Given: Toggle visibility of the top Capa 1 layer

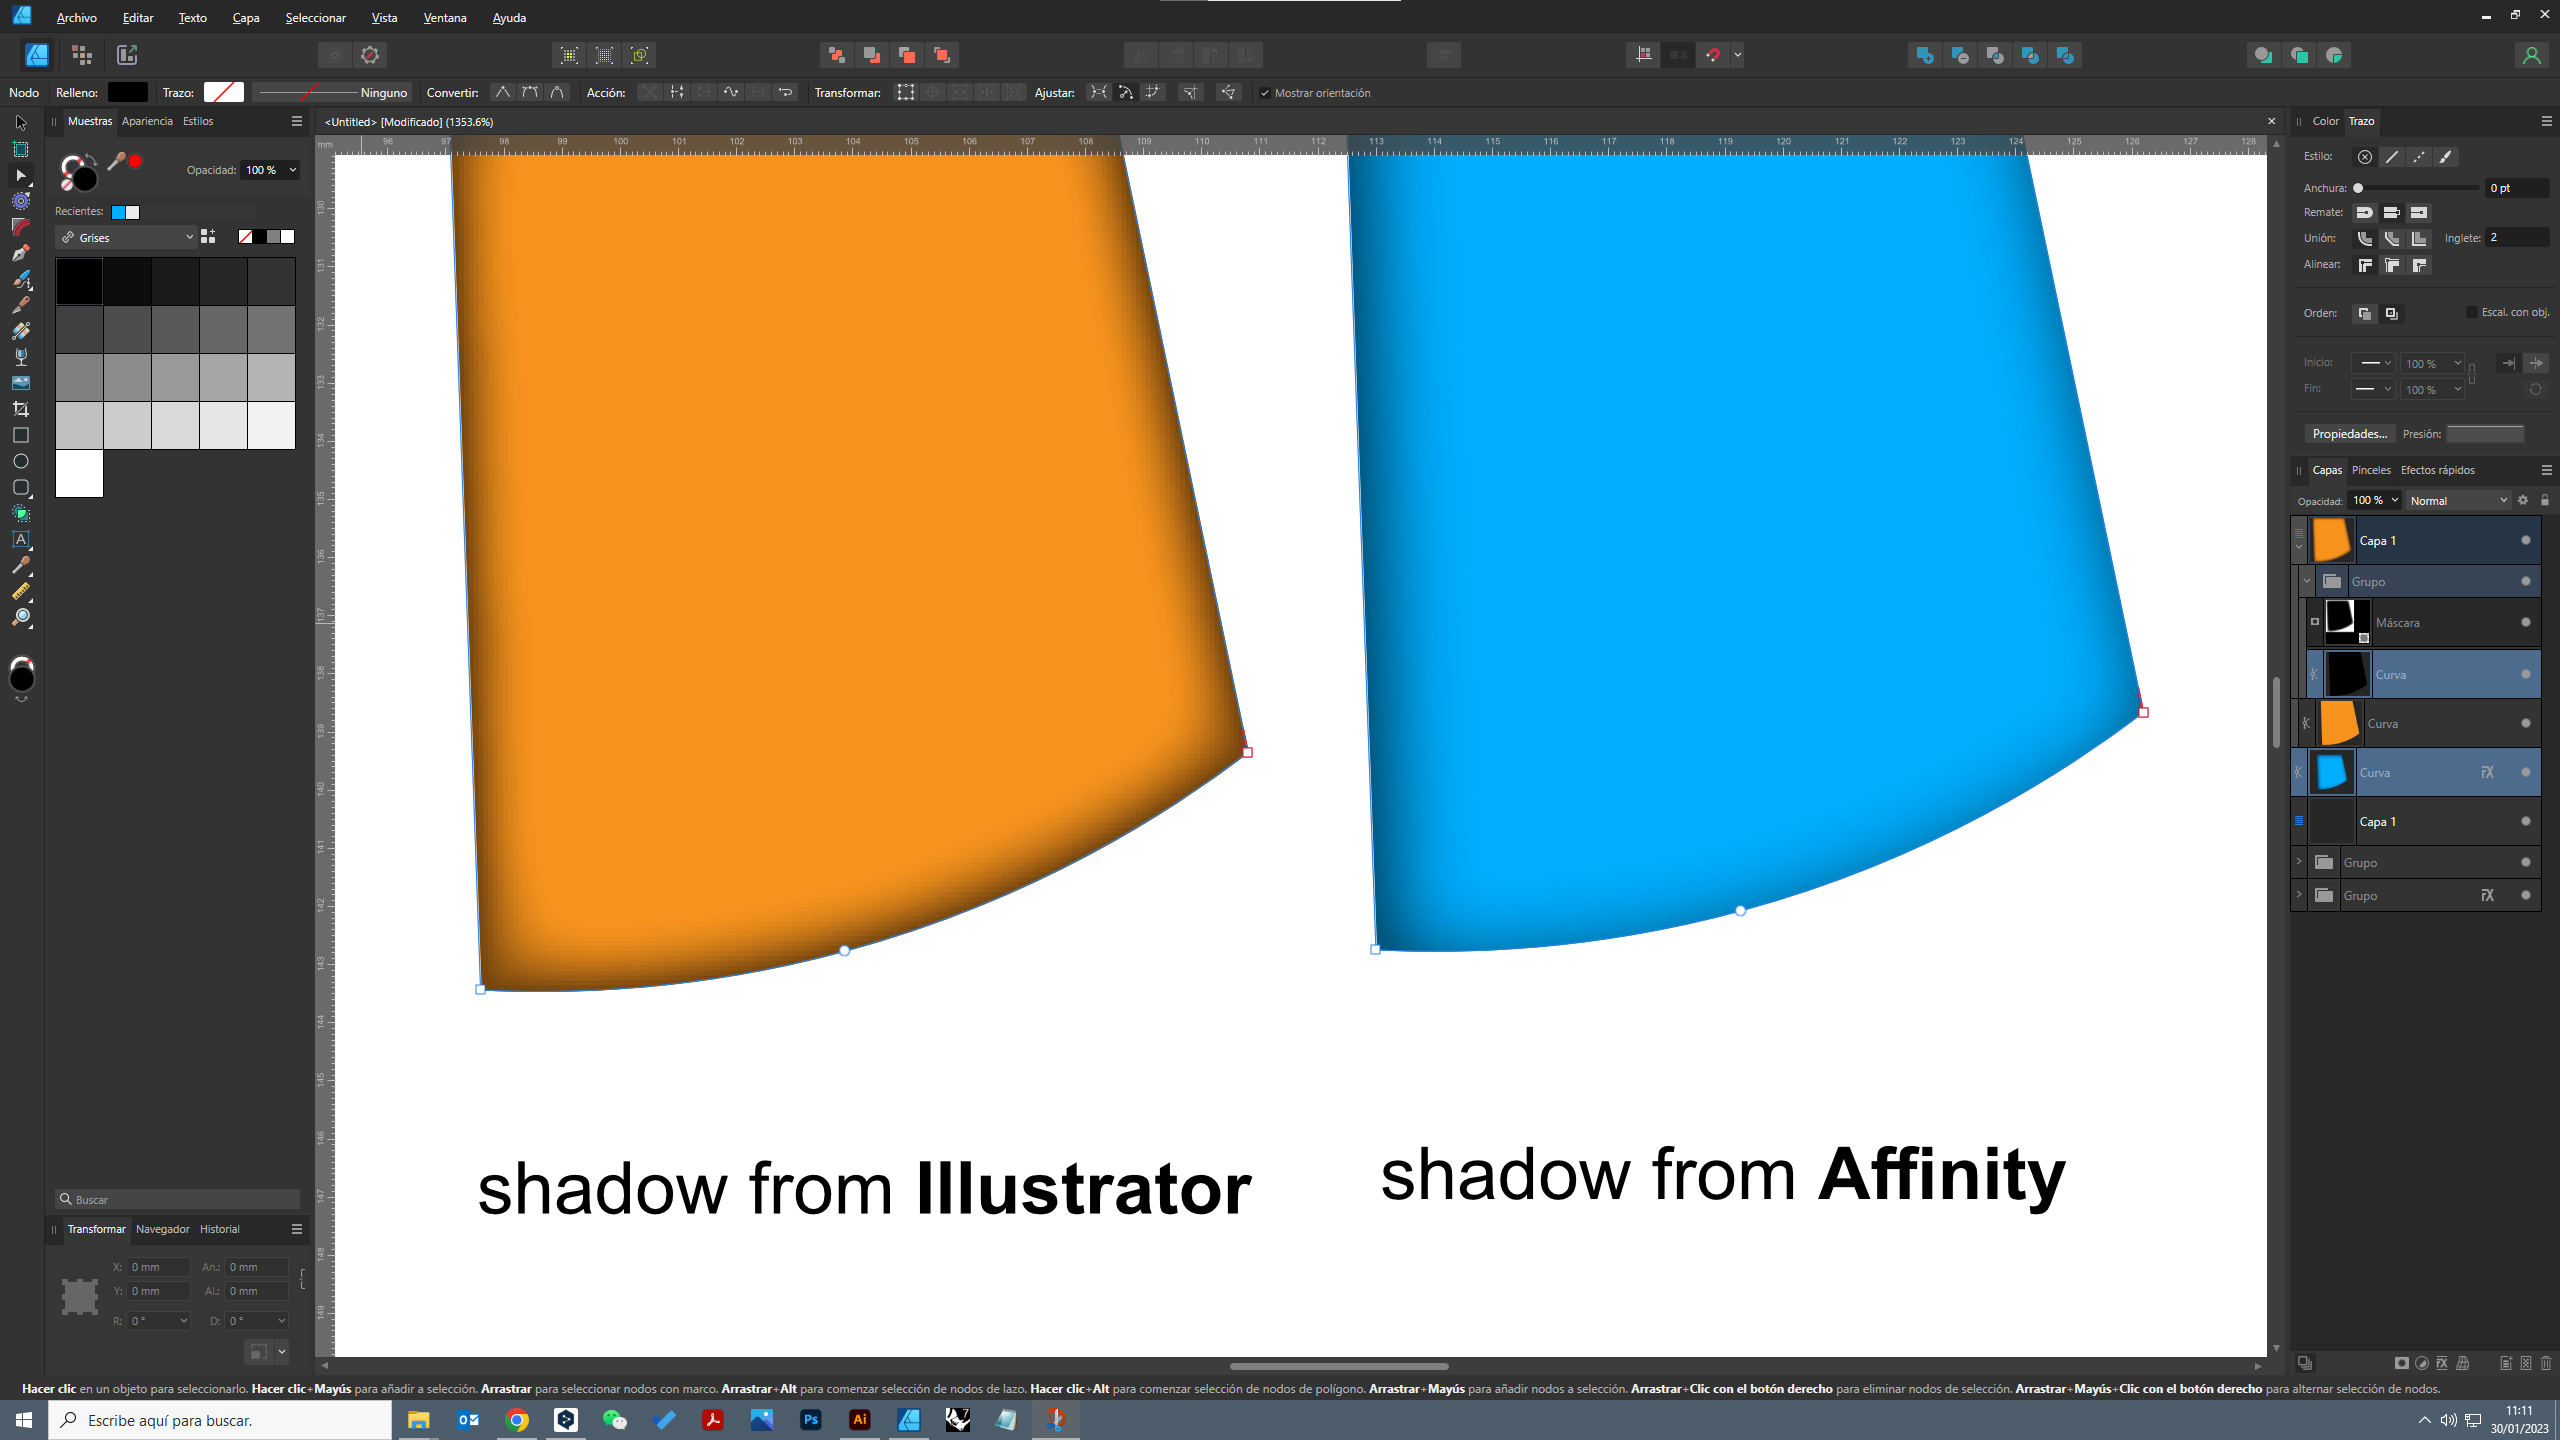Looking at the screenshot, I should coord(2526,540).
